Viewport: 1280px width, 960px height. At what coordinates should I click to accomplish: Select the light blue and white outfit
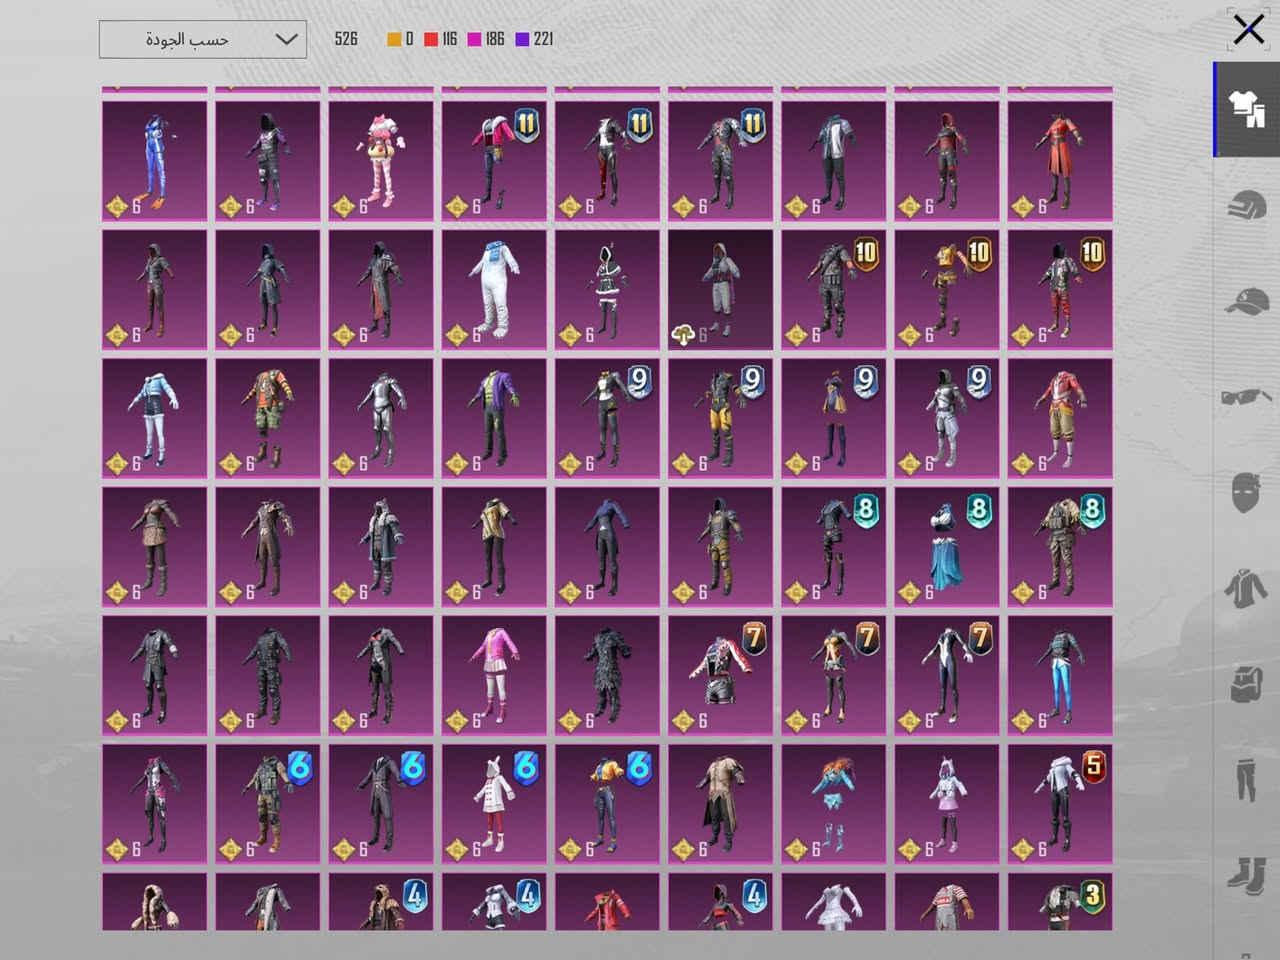tap(155, 418)
